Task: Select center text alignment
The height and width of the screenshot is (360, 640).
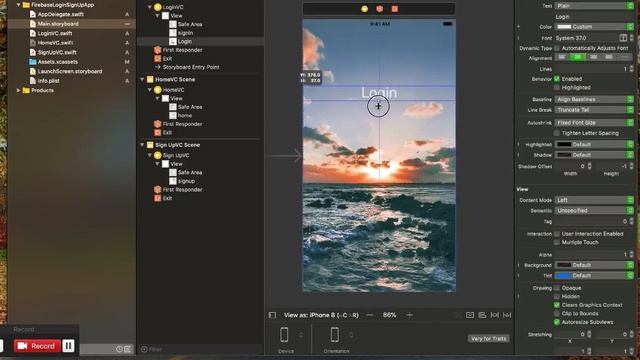Action: [x=578, y=58]
